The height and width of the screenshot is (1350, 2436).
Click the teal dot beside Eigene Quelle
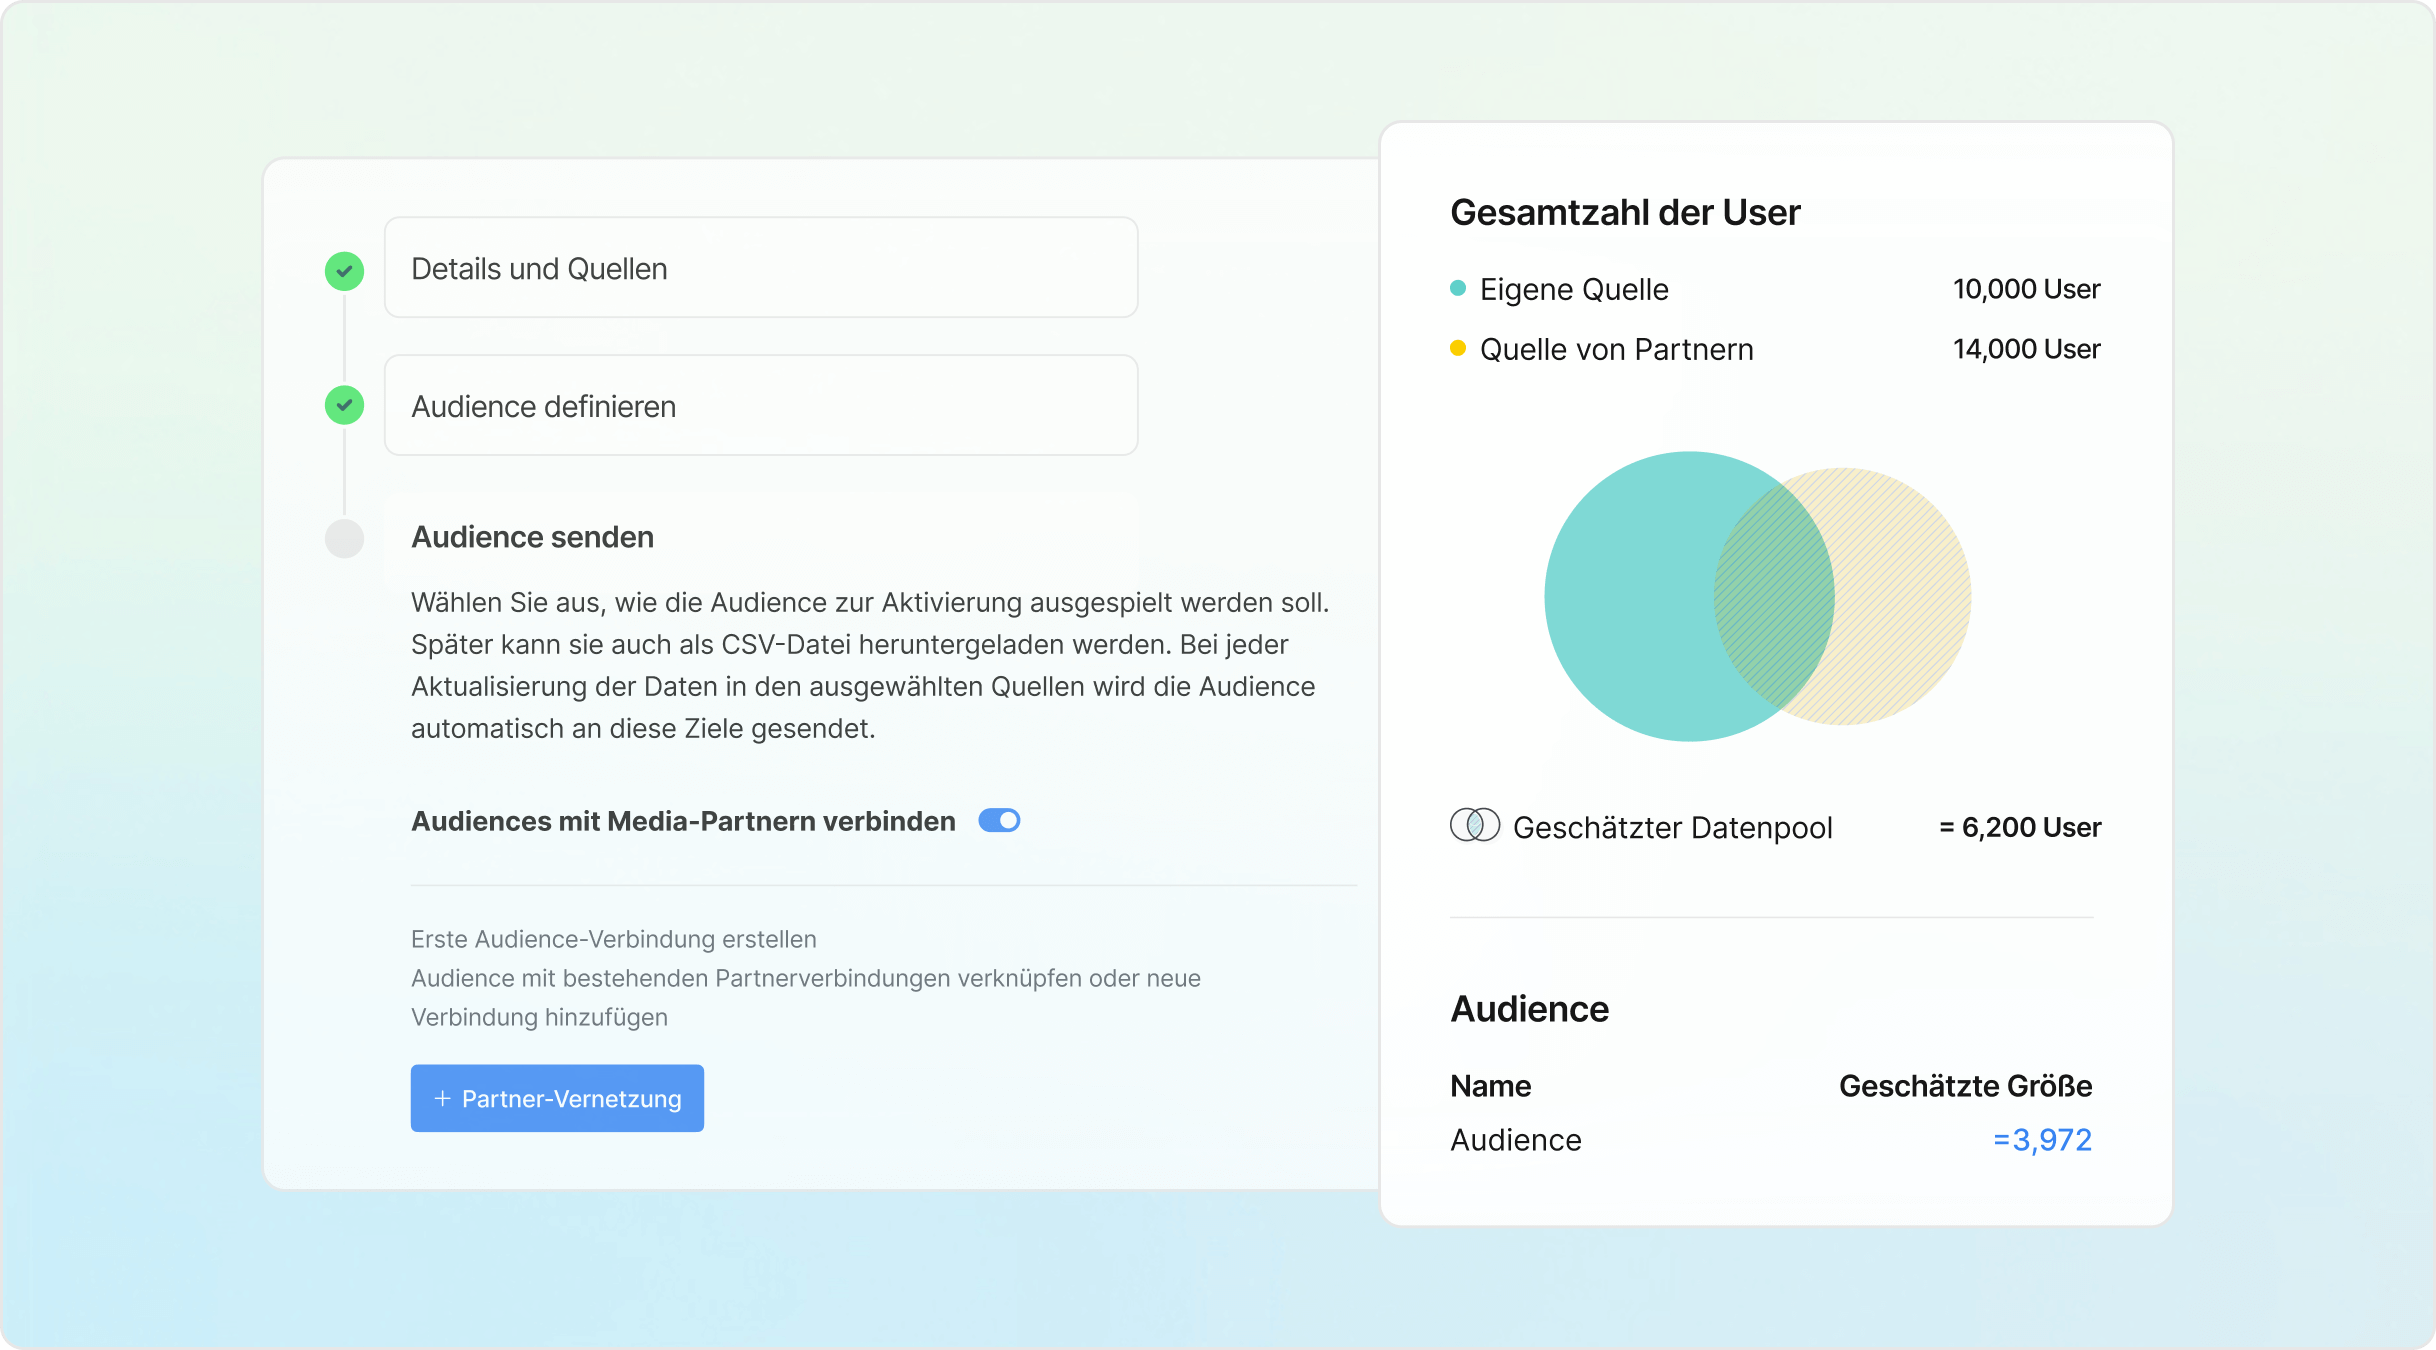(1456, 288)
